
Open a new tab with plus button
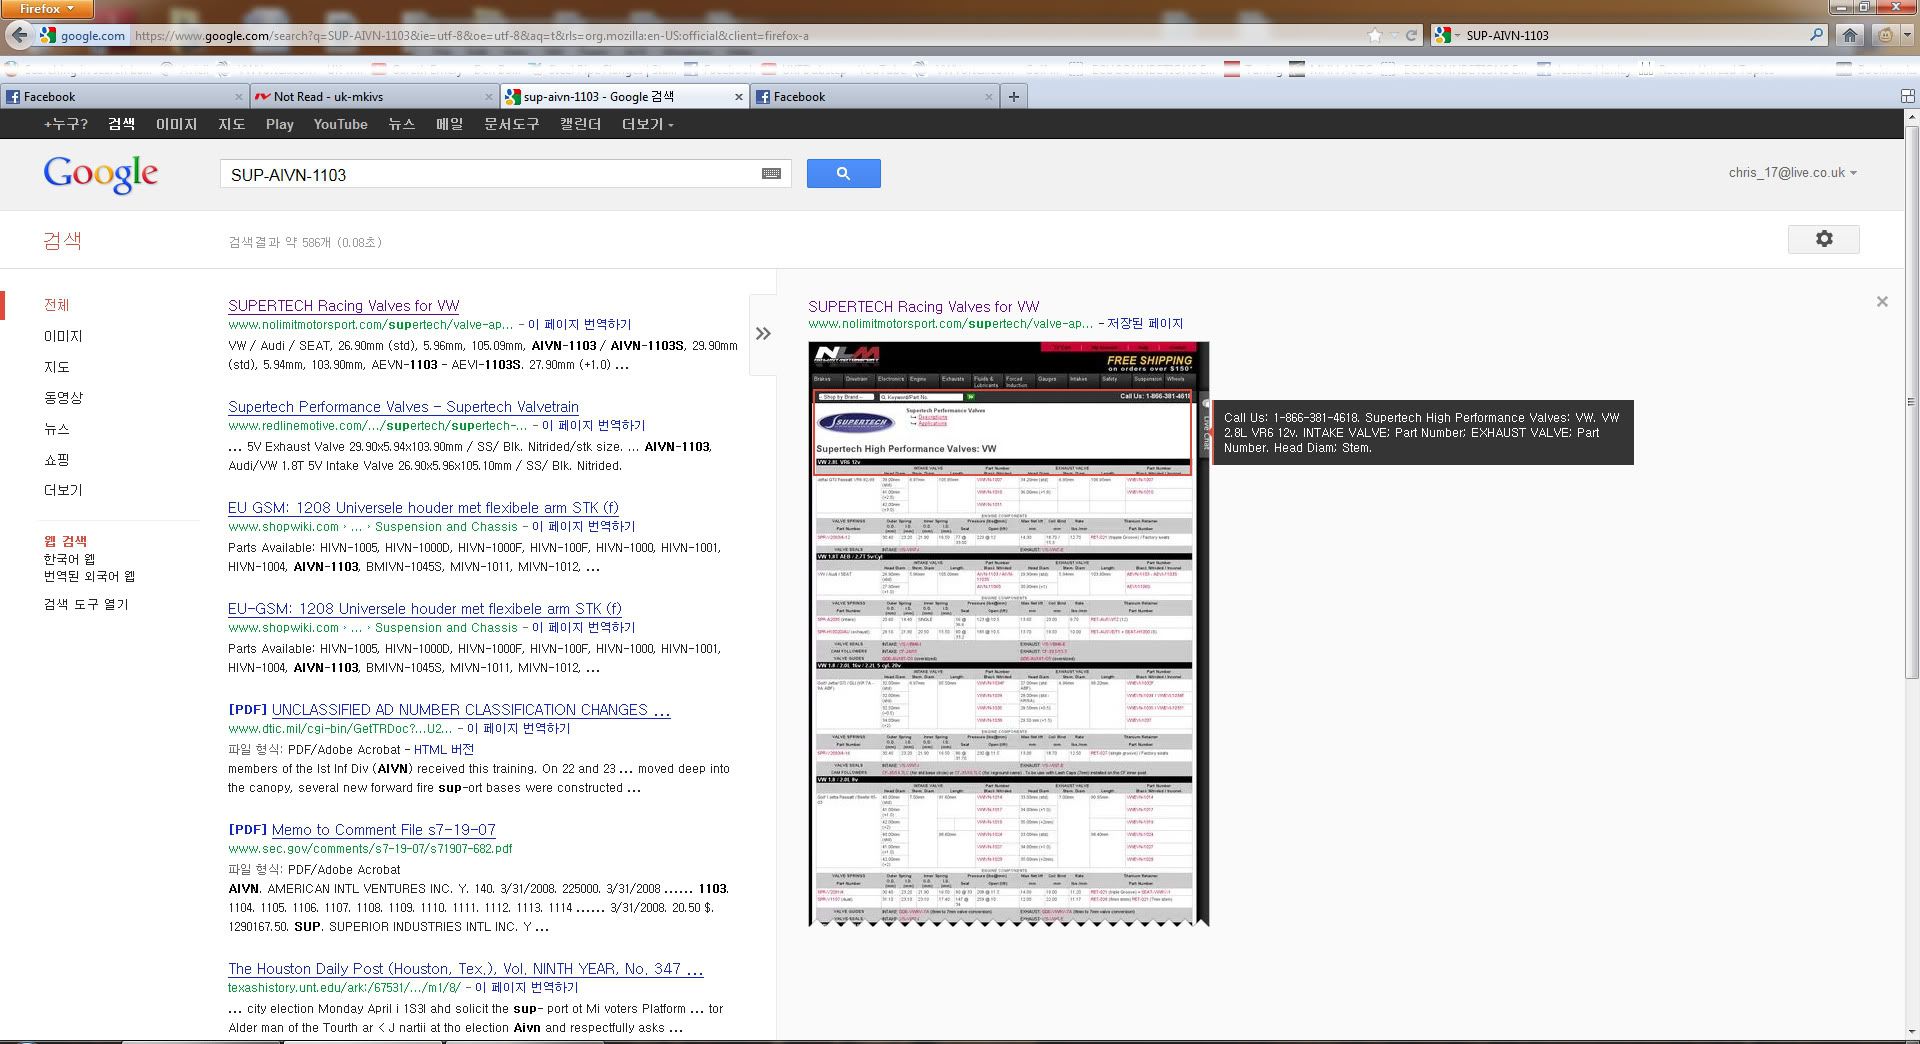tap(1013, 97)
